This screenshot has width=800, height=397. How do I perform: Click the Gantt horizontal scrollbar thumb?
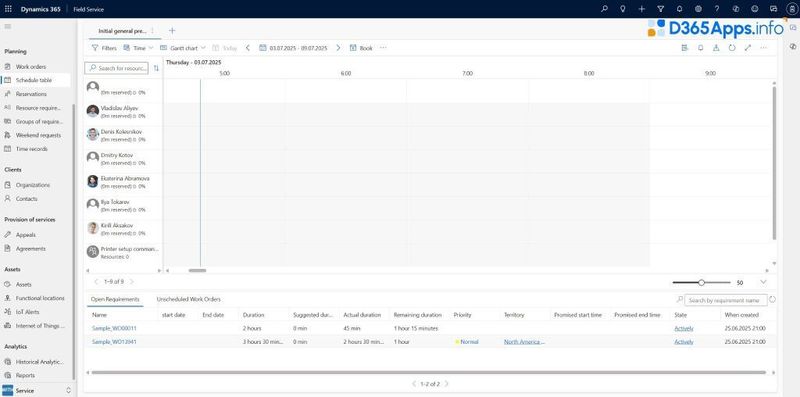[197, 271]
